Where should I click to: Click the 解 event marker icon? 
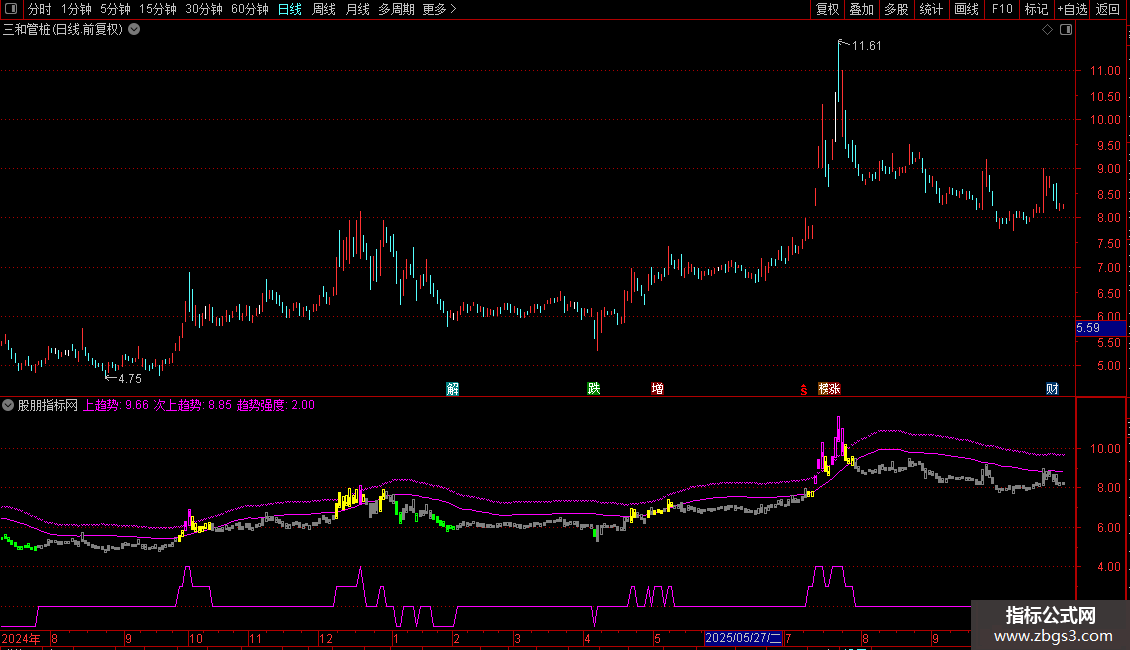click(x=453, y=389)
